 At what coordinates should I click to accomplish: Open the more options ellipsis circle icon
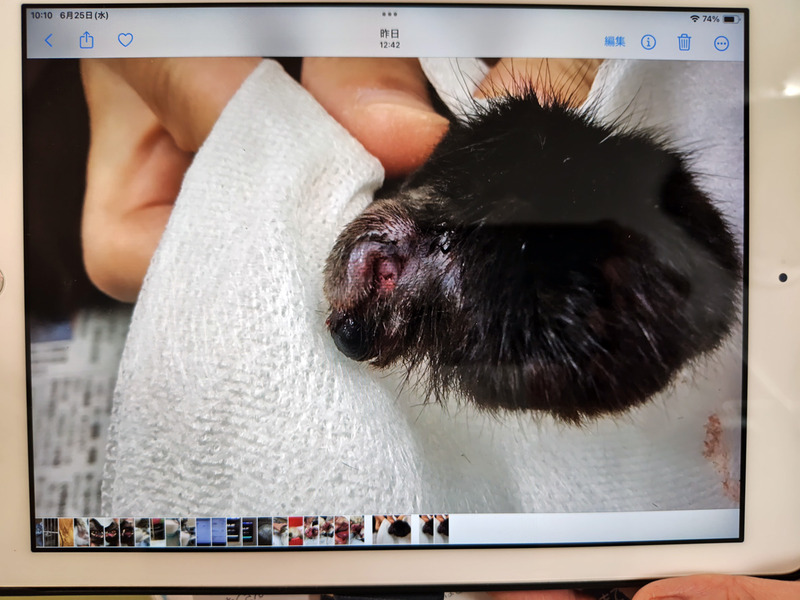tap(721, 44)
